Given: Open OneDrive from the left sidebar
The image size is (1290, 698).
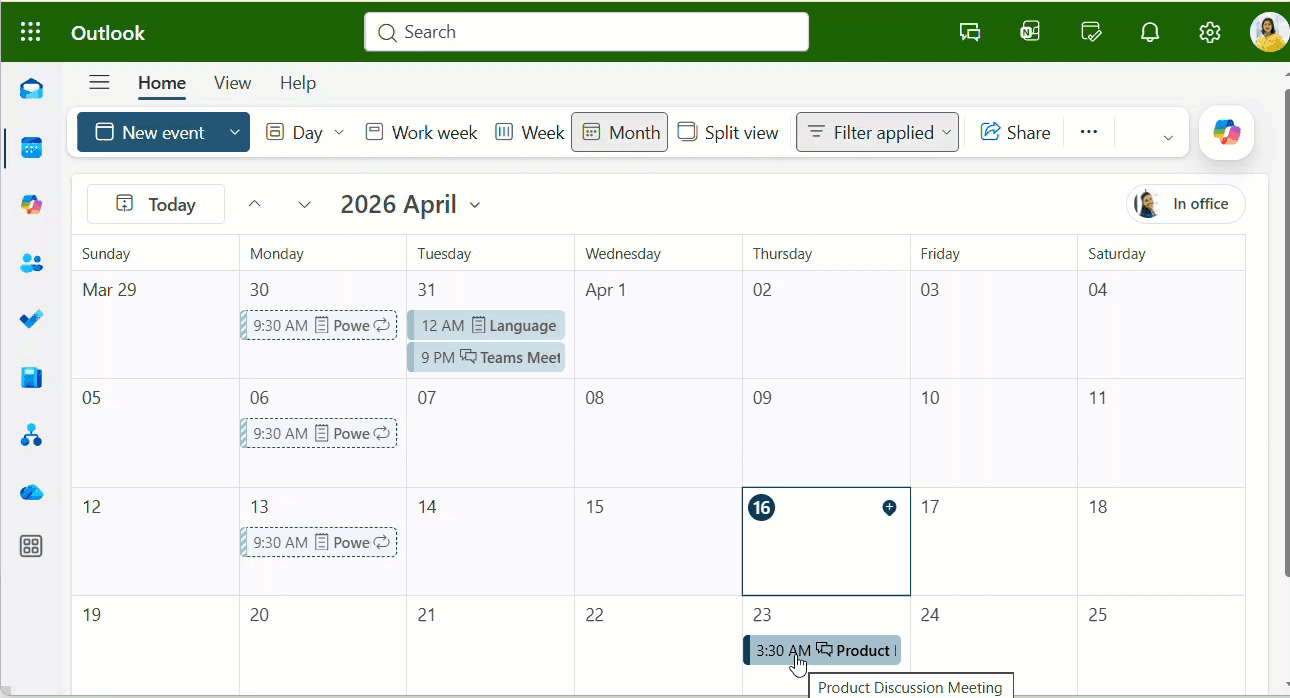Looking at the screenshot, I should point(31,492).
